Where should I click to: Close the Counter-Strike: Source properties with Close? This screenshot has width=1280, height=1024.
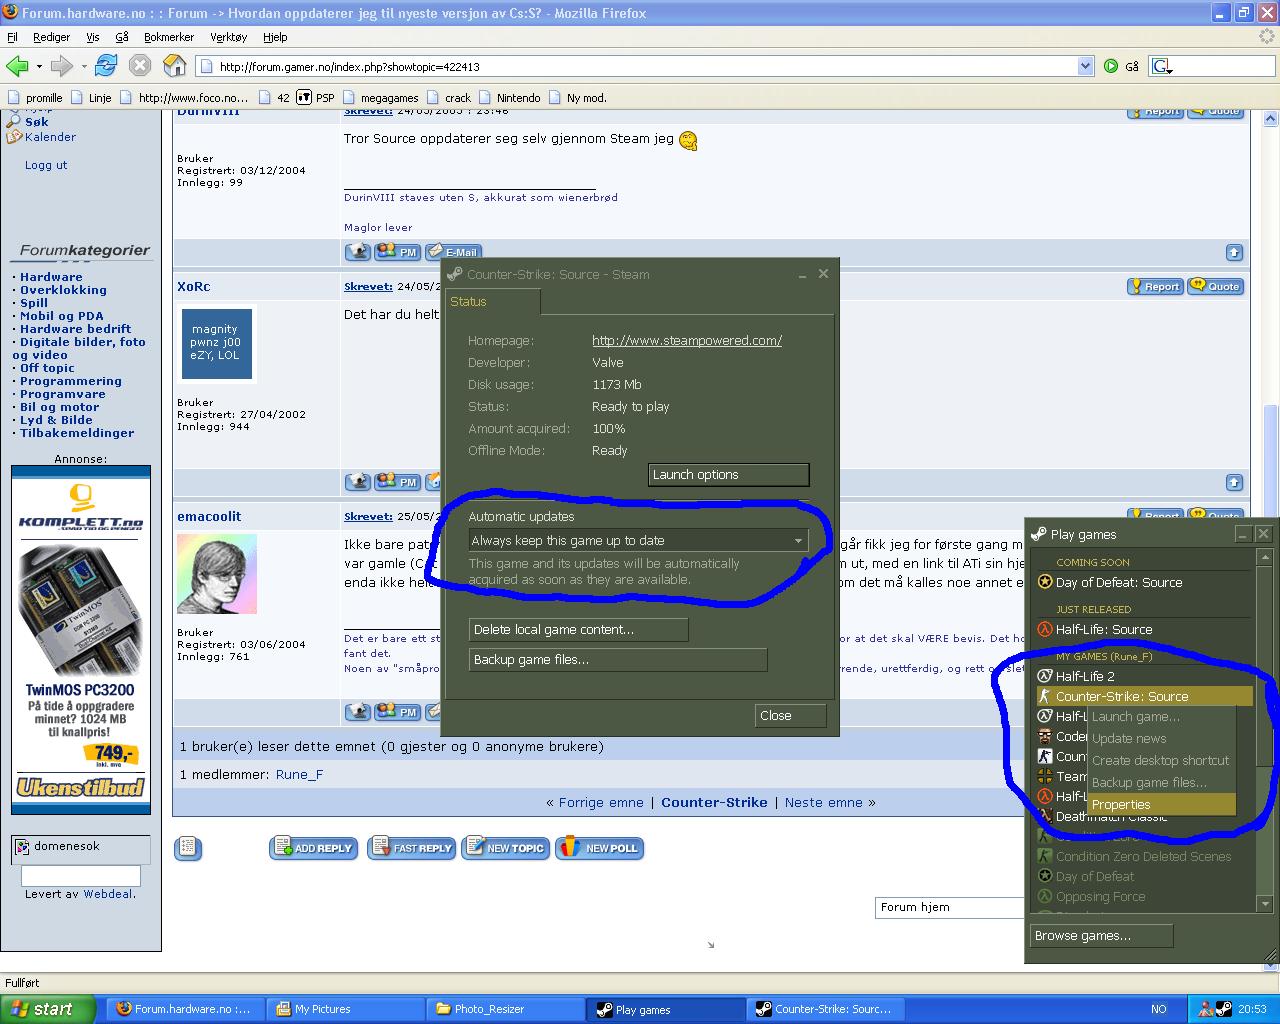pos(790,715)
